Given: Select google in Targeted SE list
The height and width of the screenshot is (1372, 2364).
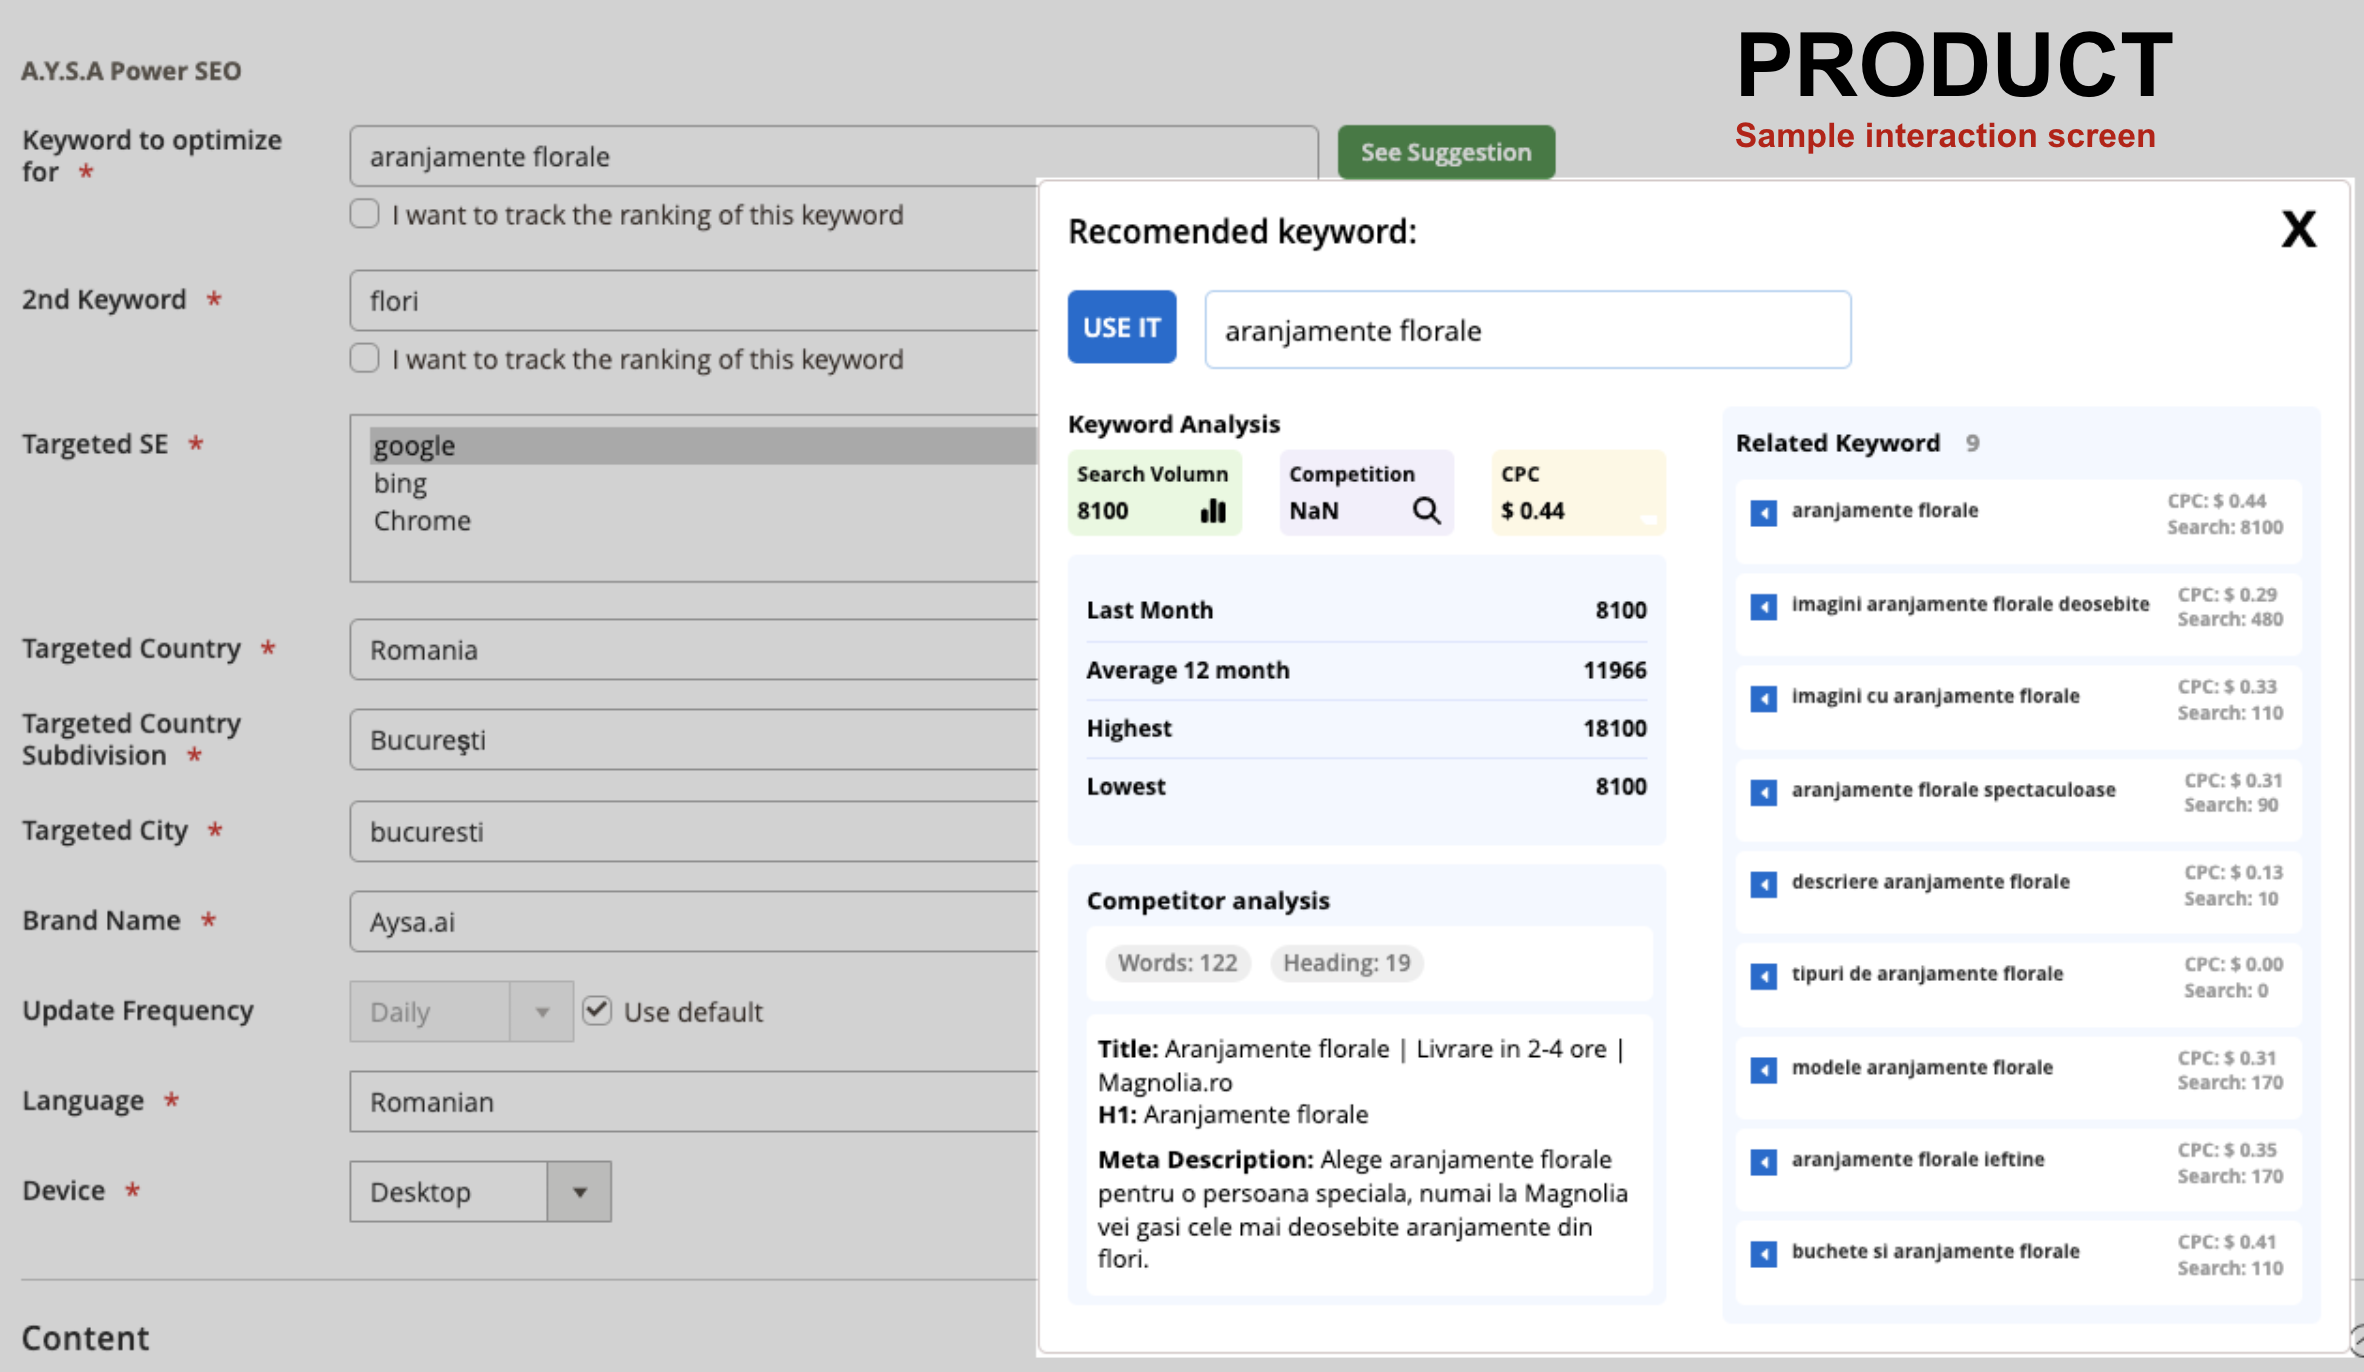Looking at the screenshot, I should 704,446.
